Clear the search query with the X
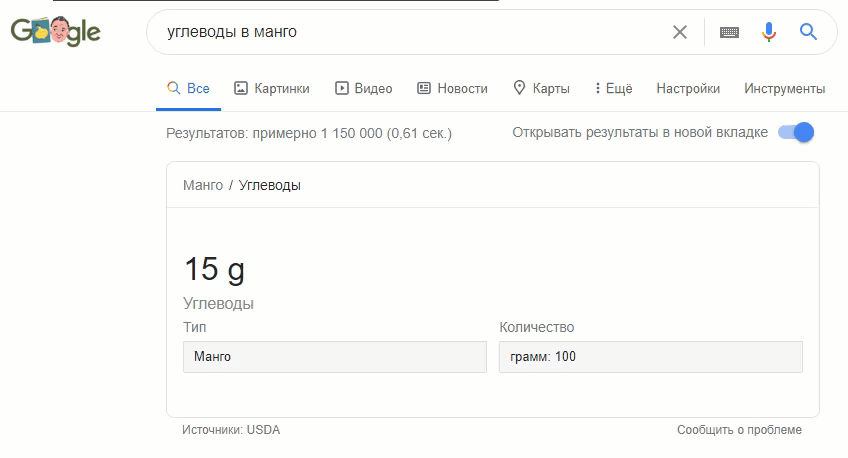The height and width of the screenshot is (458, 848). pyautogui.click(x=680, y=32)
